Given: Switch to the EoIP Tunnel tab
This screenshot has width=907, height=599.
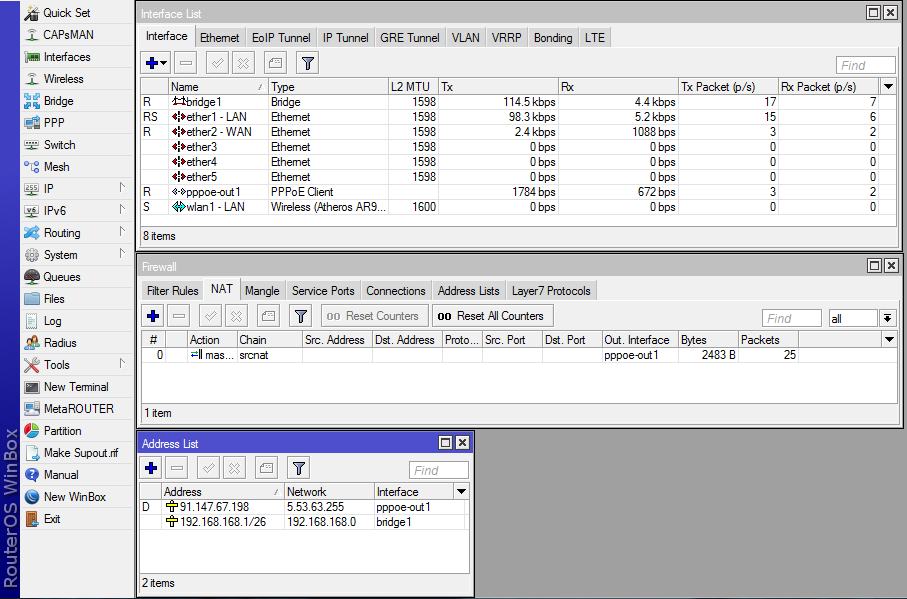Looking at the screenshot, I should click(x=281, y=38).
